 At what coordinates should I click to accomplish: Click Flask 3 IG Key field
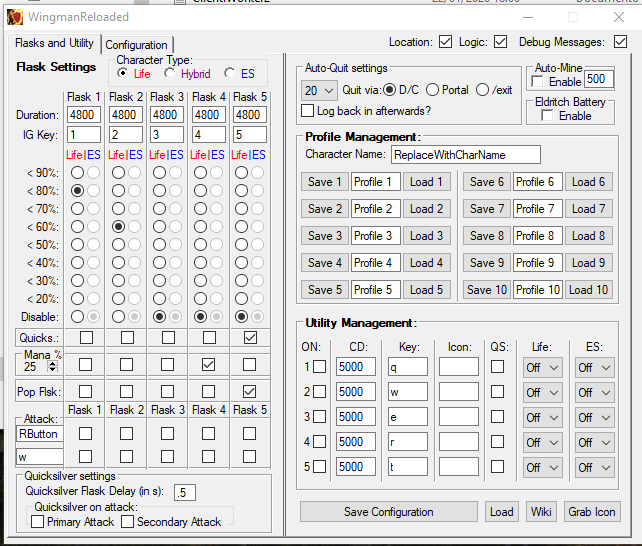tap(167, 135)
